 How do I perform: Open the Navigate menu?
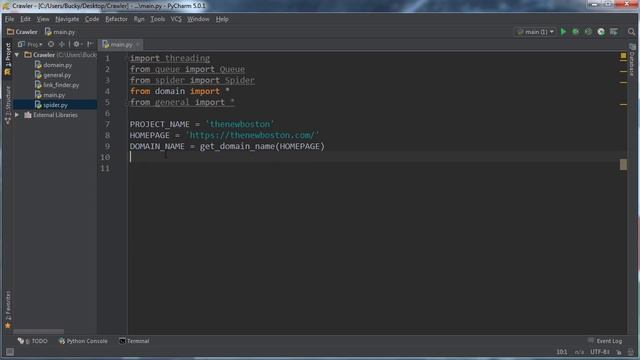pyautogui.click(x=67, y=19)
